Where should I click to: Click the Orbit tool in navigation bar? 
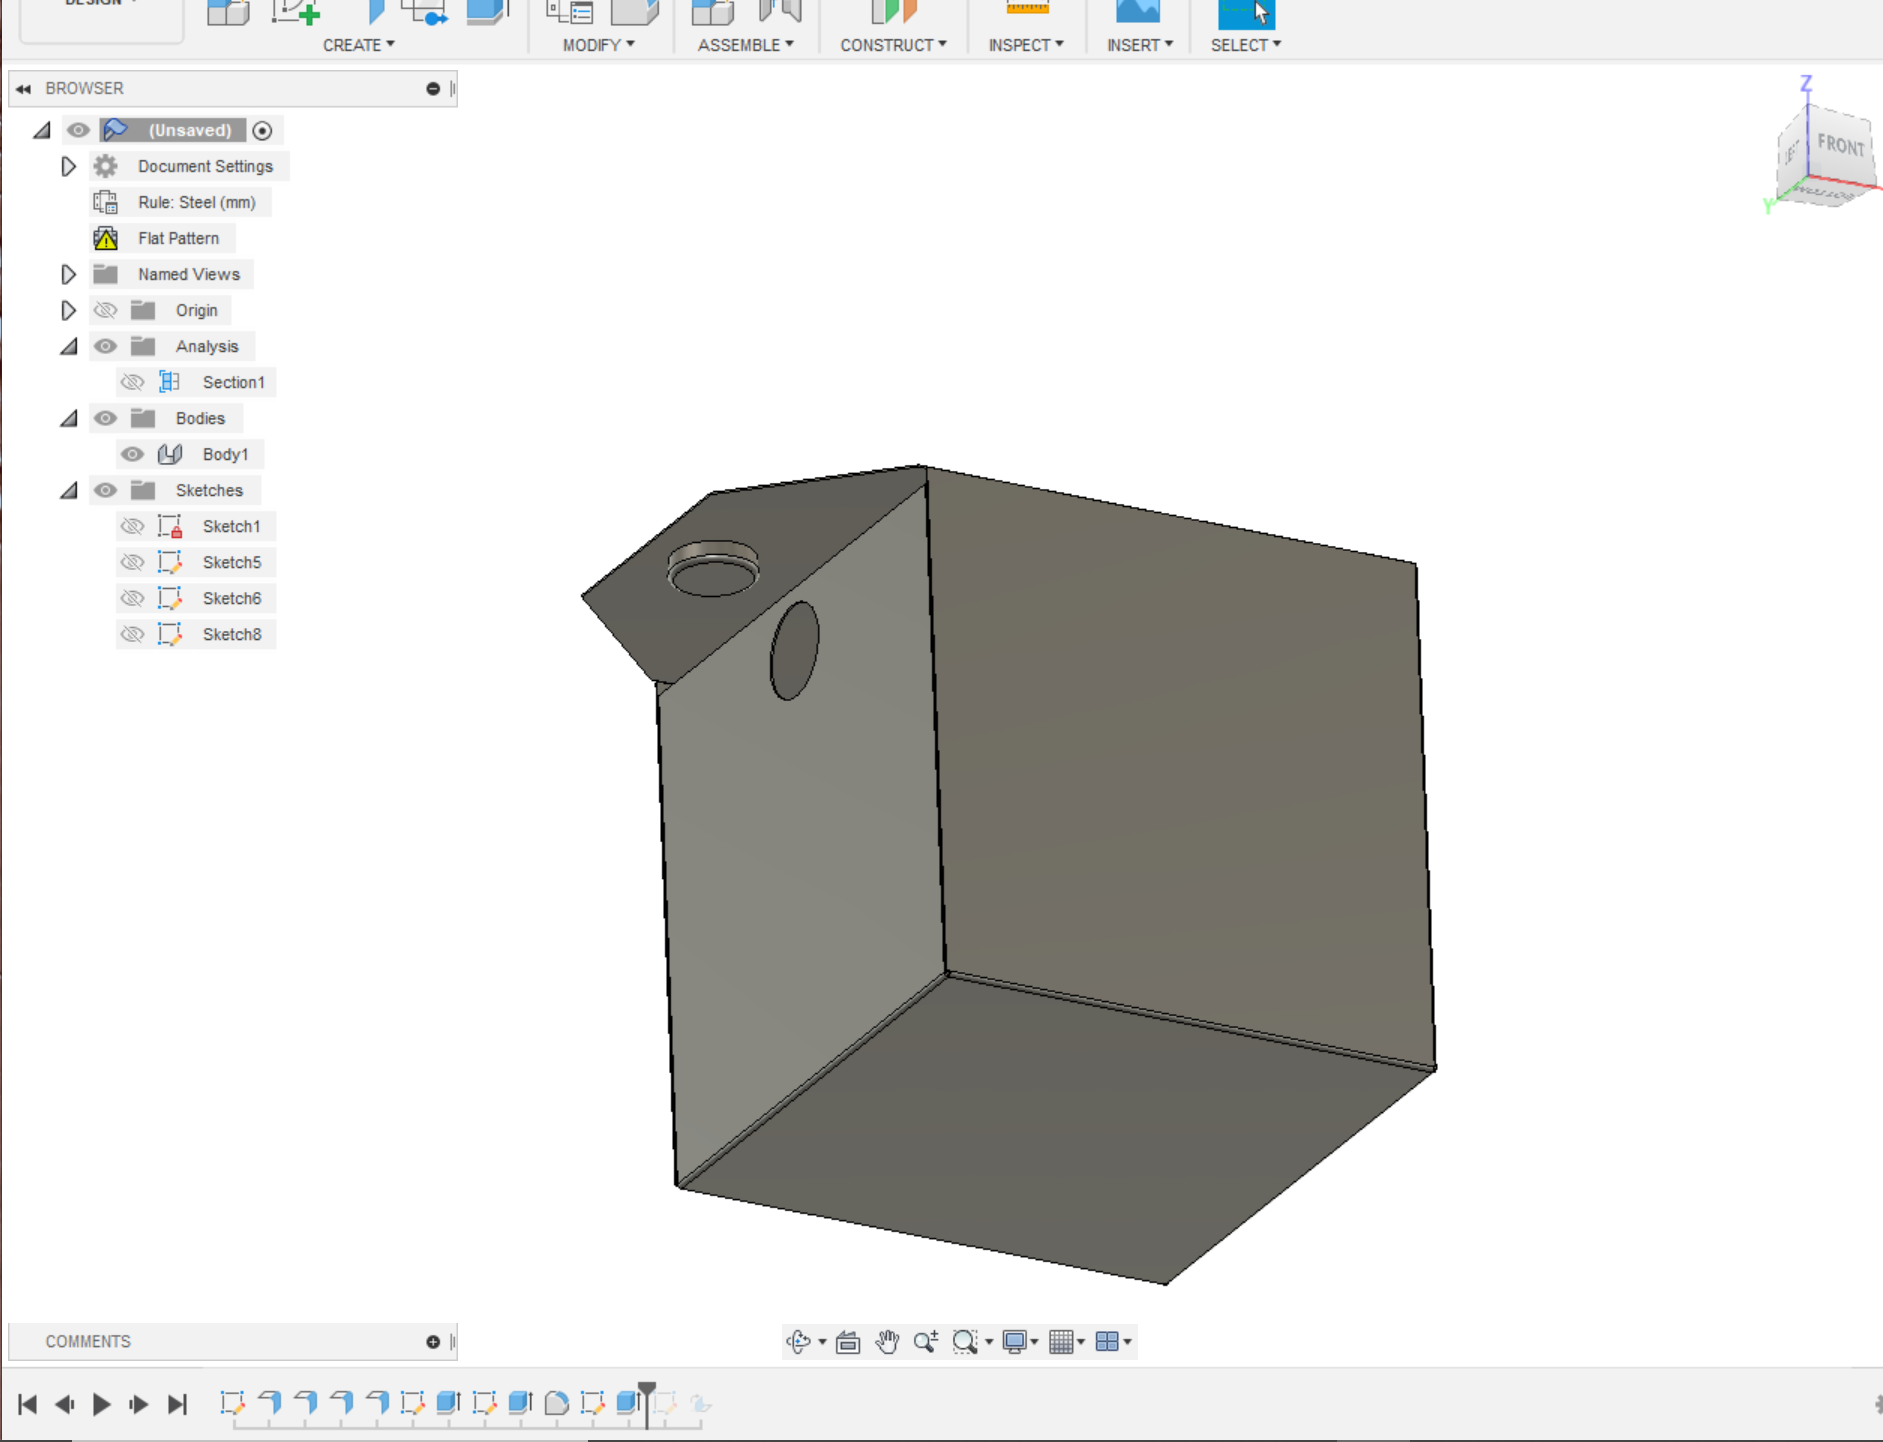click(x=800, y=1341)
